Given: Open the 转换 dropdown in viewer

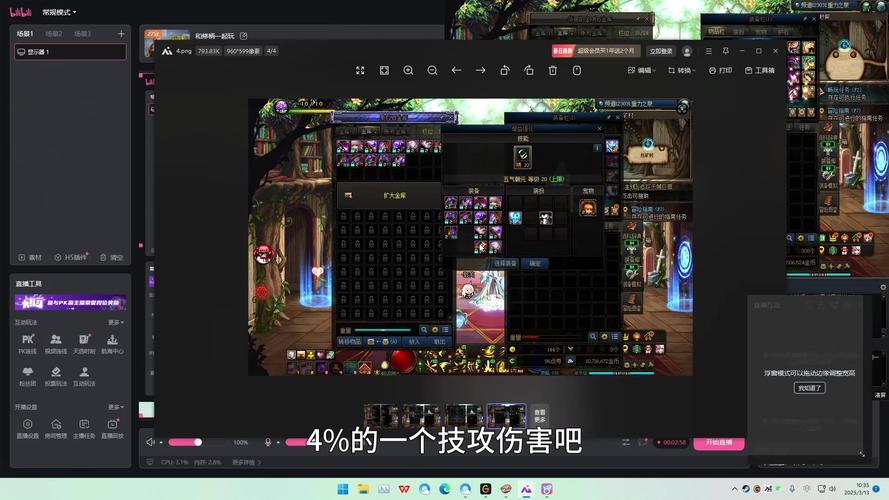Looking at the screenshot, I should [681, 70].
